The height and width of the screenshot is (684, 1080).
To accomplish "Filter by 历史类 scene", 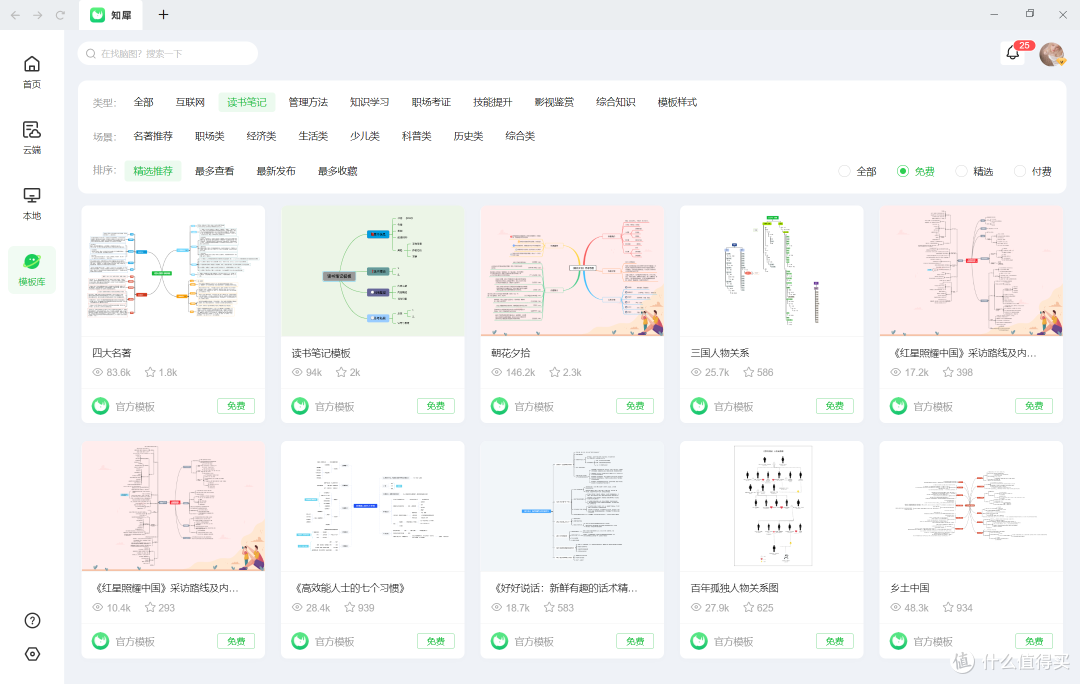I will tap(468, 136).
